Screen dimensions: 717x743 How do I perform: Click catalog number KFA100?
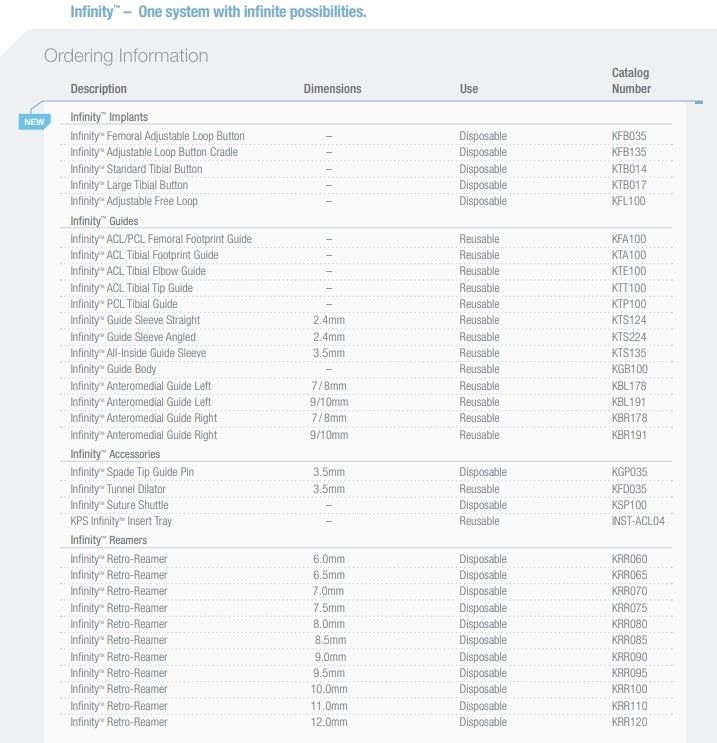(x=629, y=239)
